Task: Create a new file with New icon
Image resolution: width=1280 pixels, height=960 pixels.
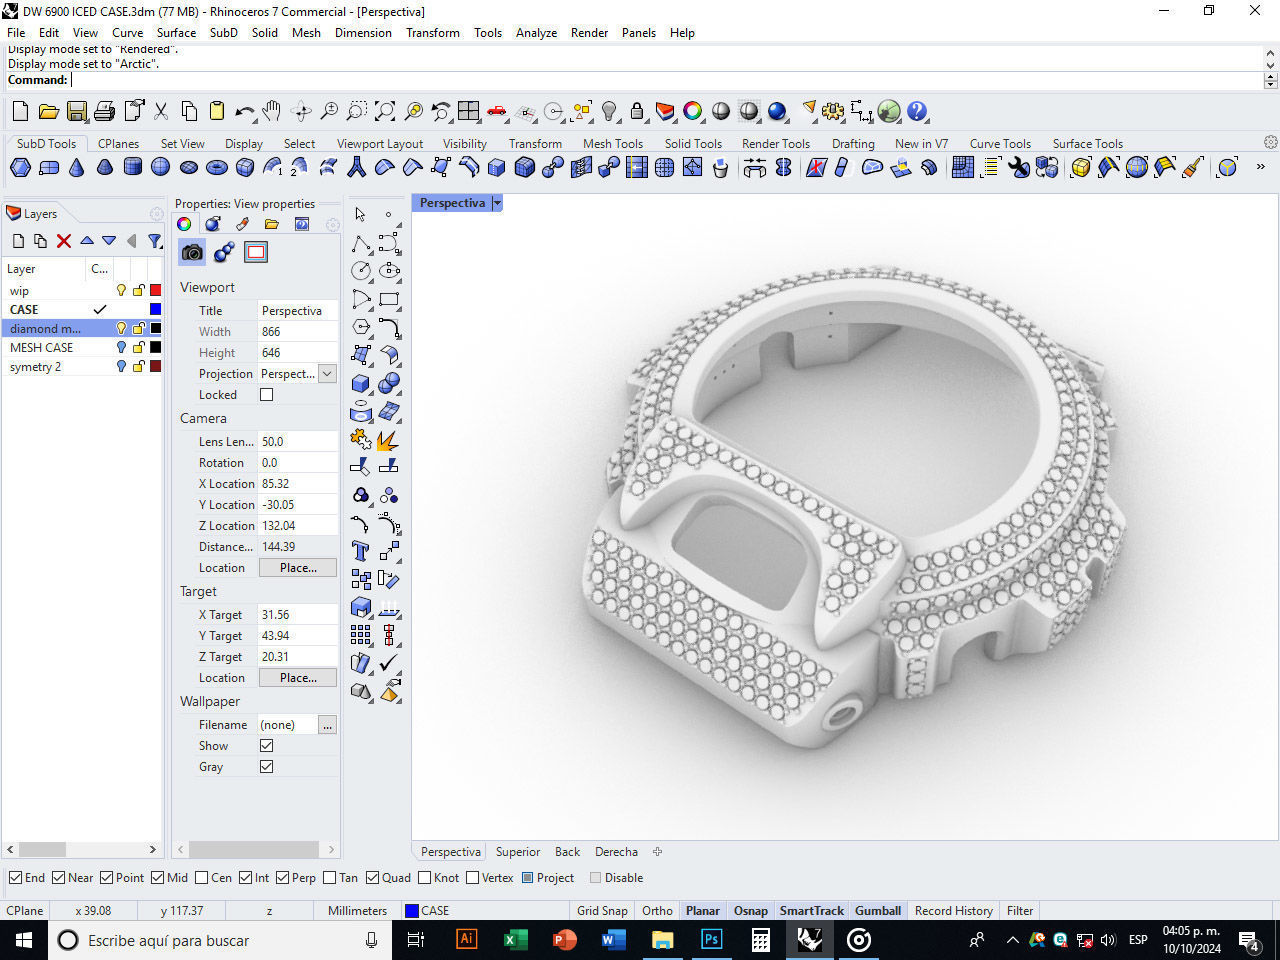Action: coord(20,111)
